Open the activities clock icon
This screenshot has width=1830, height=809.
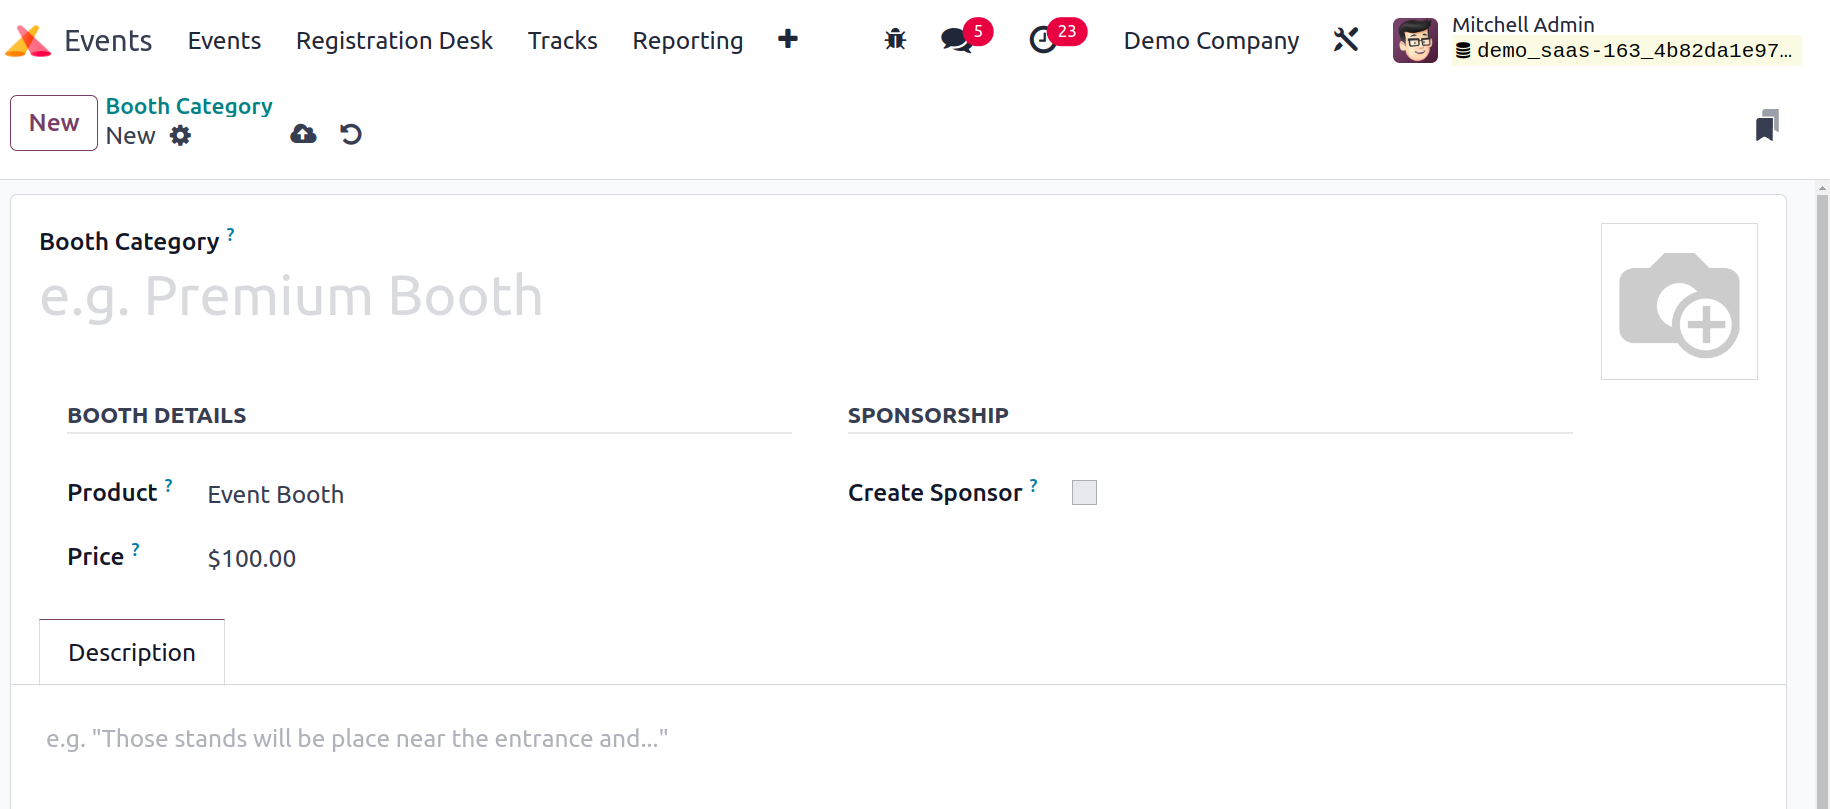[1043, 40]
